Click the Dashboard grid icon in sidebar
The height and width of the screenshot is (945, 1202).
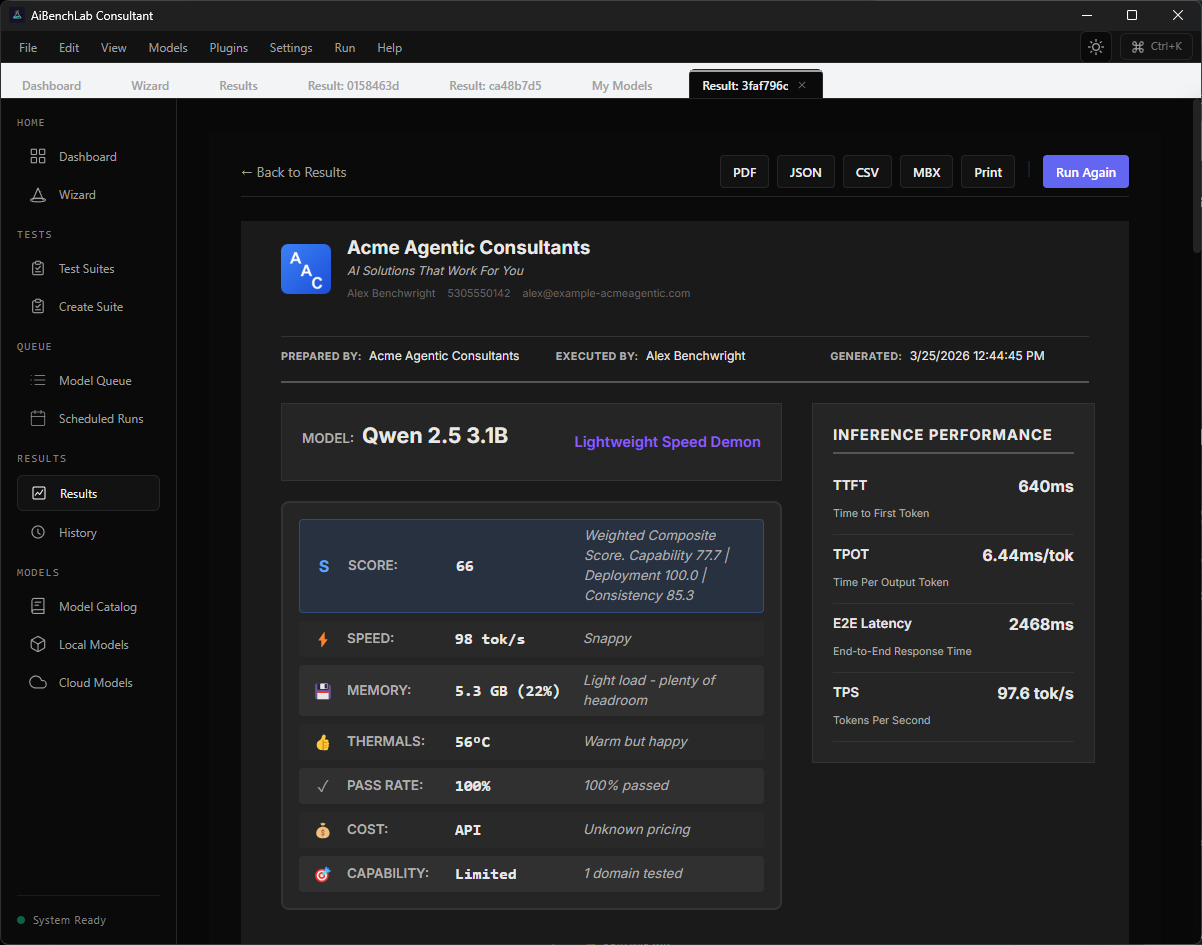(38, 156)
